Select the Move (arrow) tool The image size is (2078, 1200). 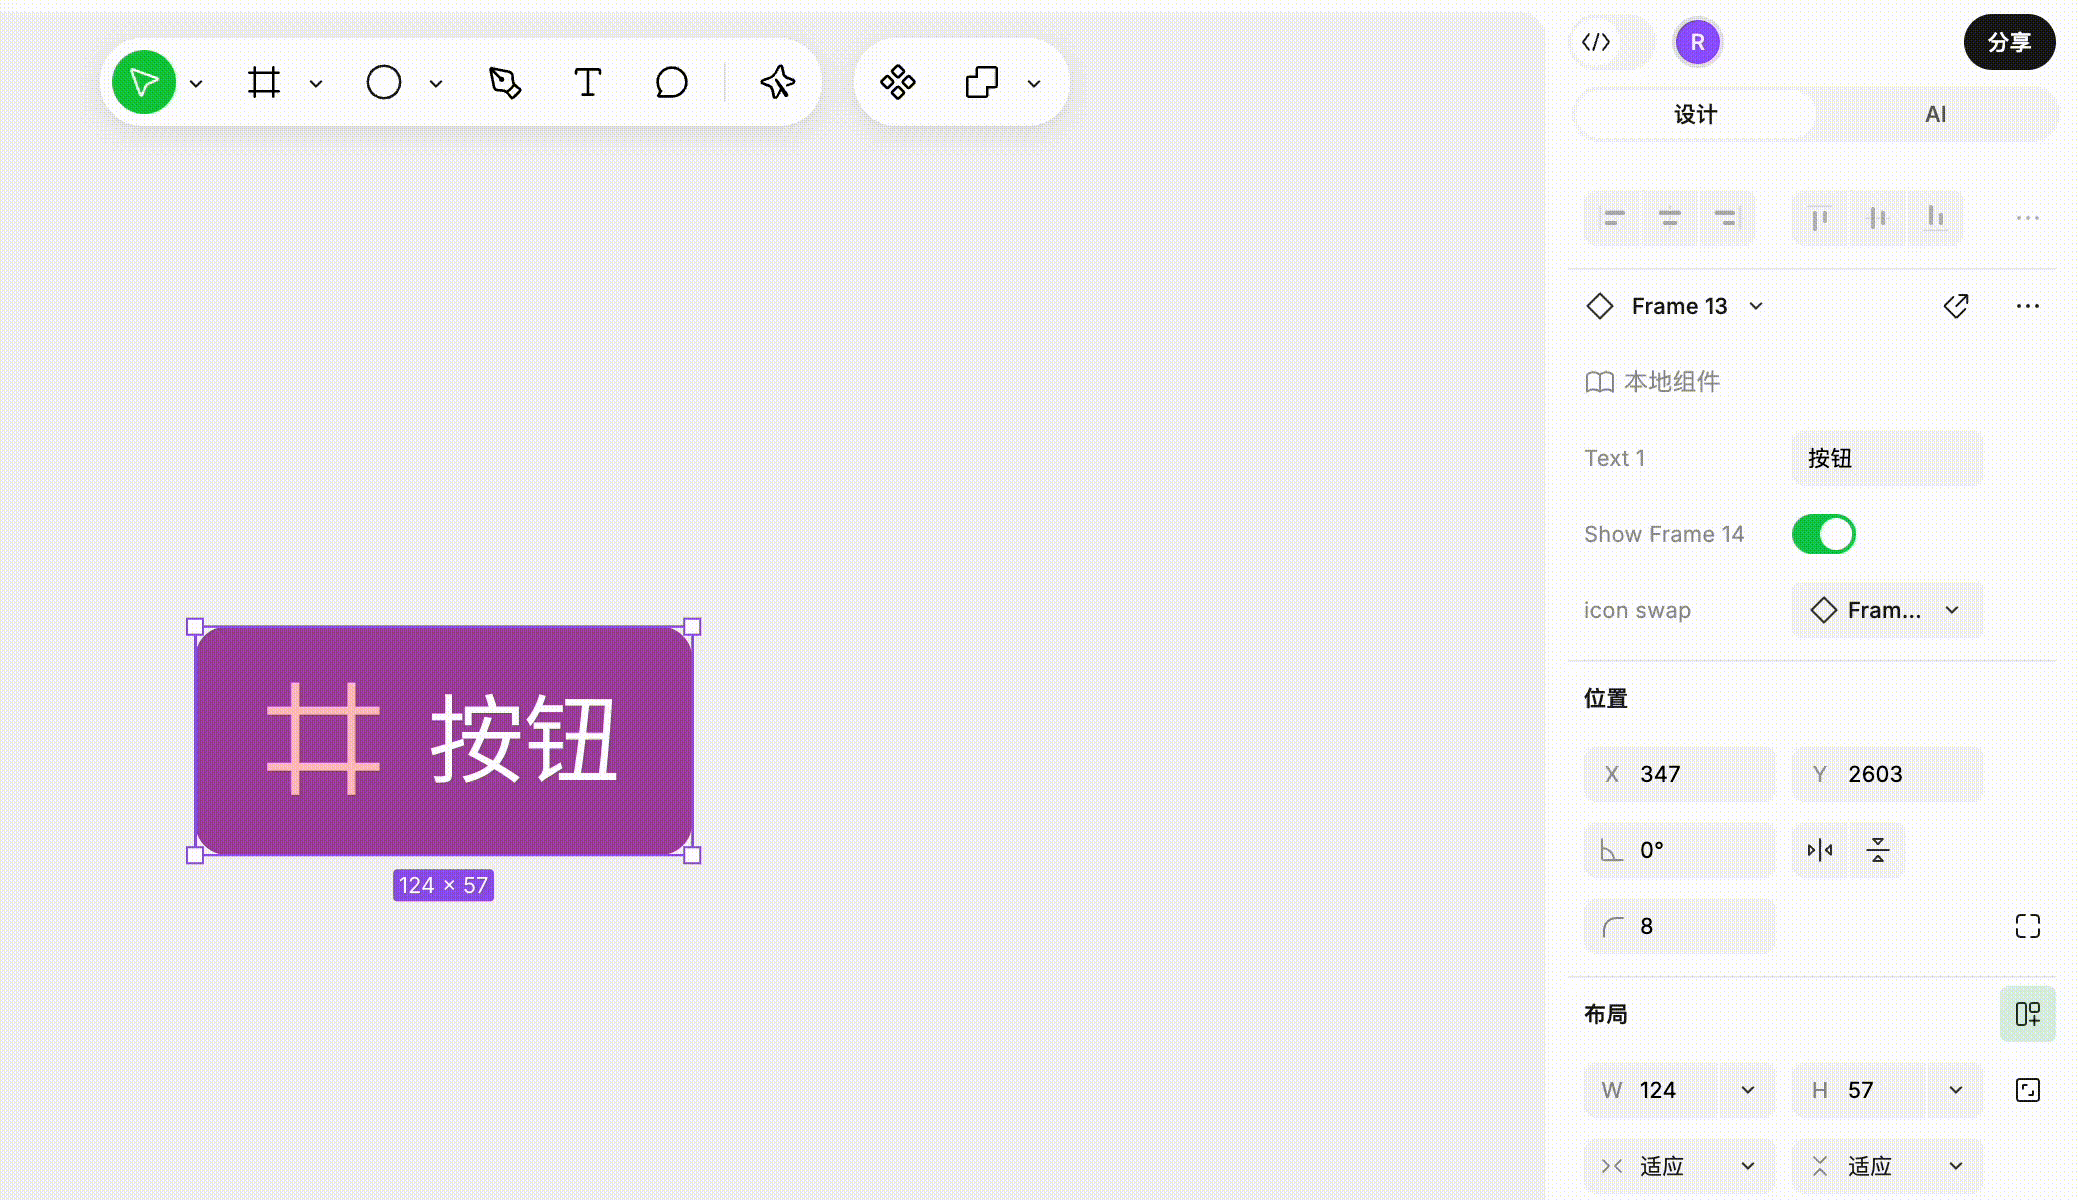coord(144,82)
